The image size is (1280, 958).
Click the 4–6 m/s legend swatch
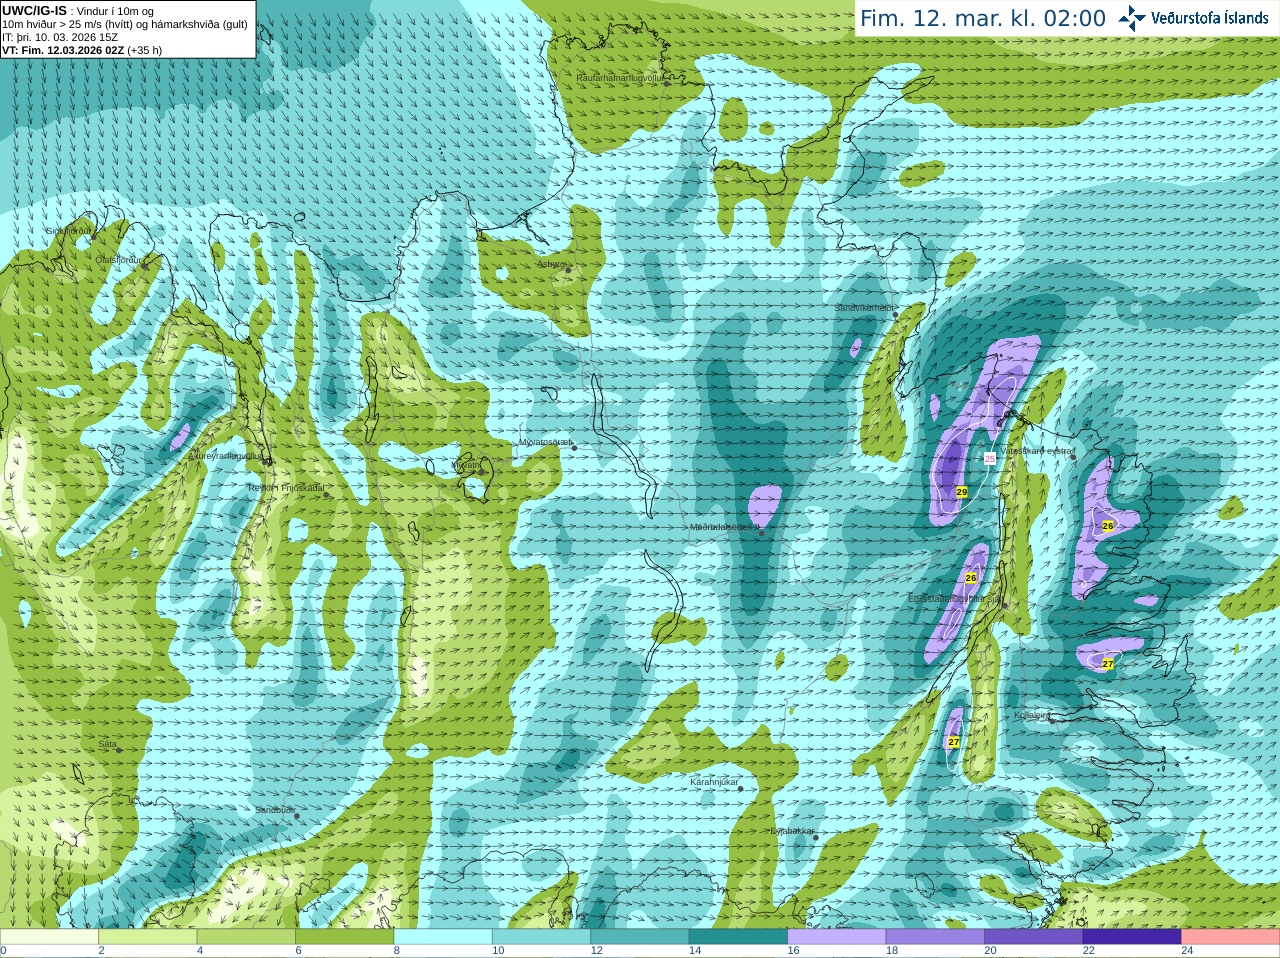click(246, 937)
